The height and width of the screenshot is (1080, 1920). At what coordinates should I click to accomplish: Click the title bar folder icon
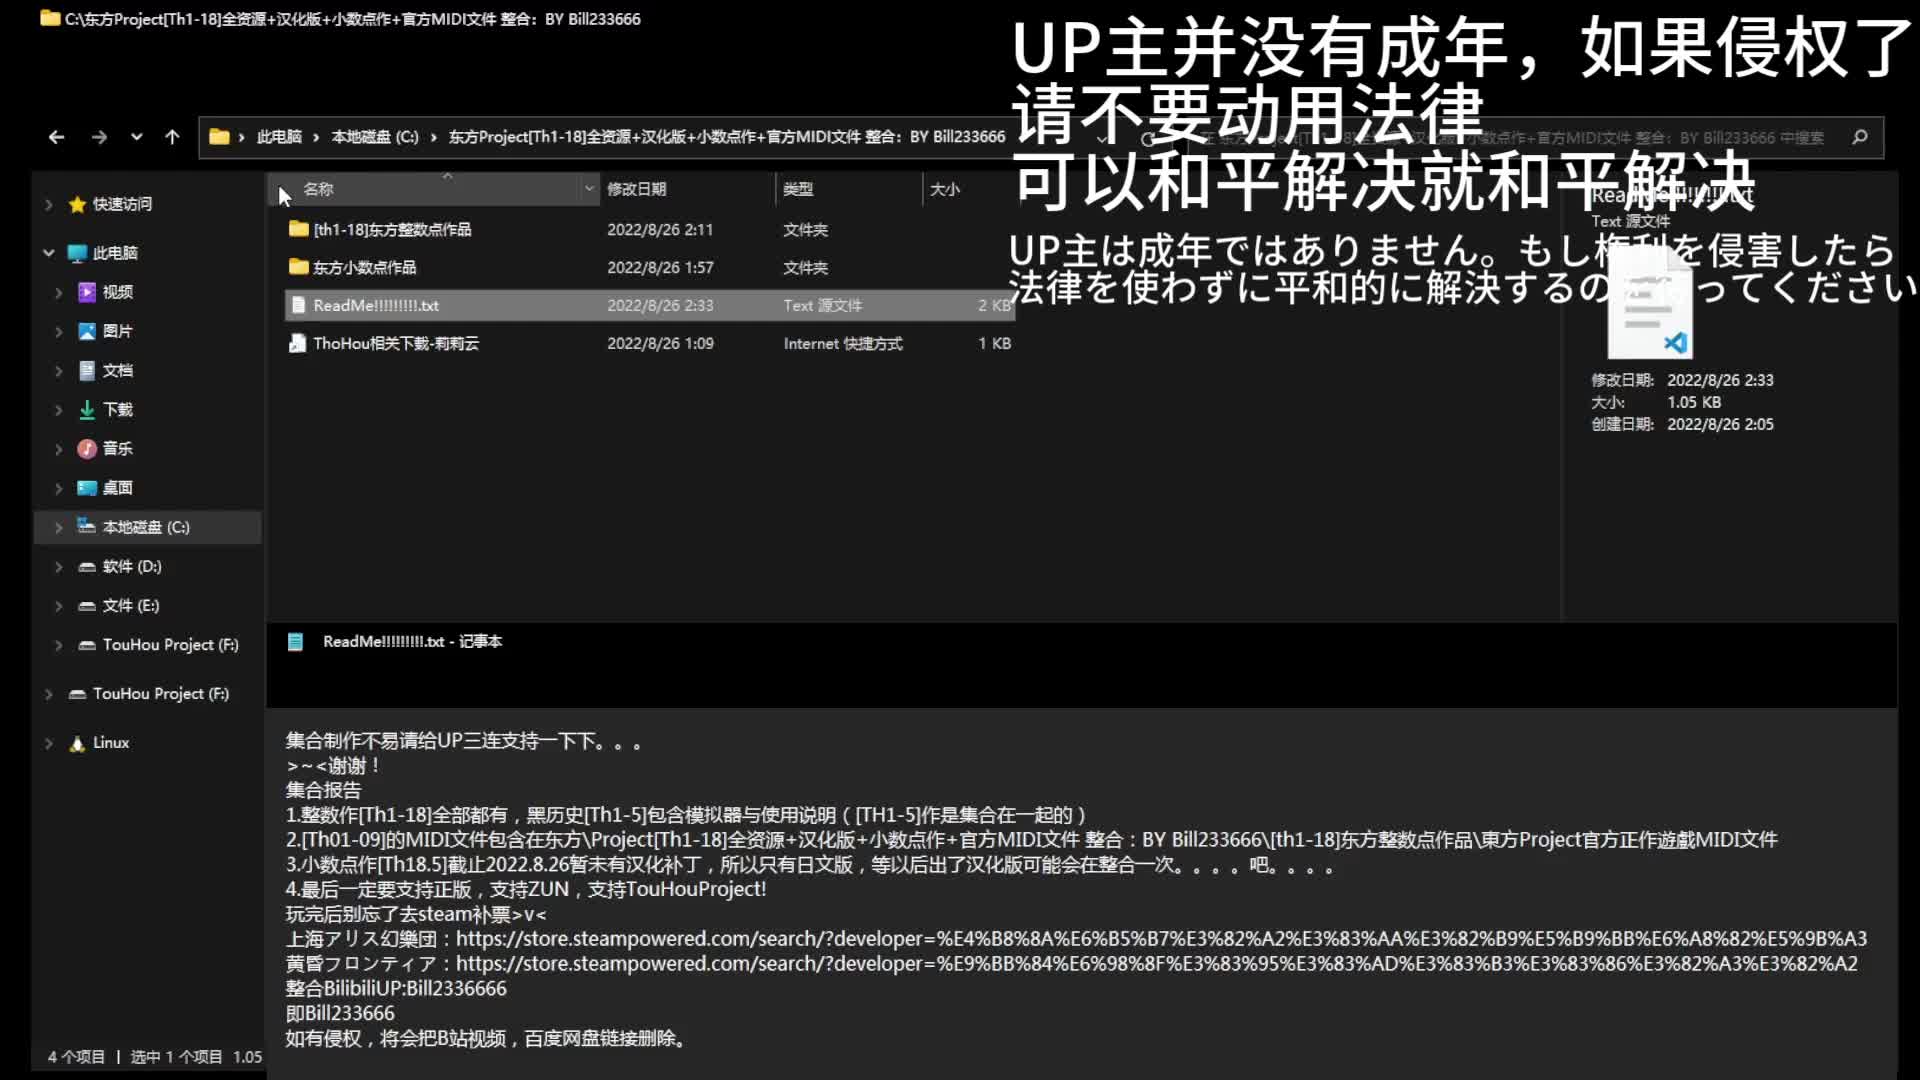tap(50, 18)
